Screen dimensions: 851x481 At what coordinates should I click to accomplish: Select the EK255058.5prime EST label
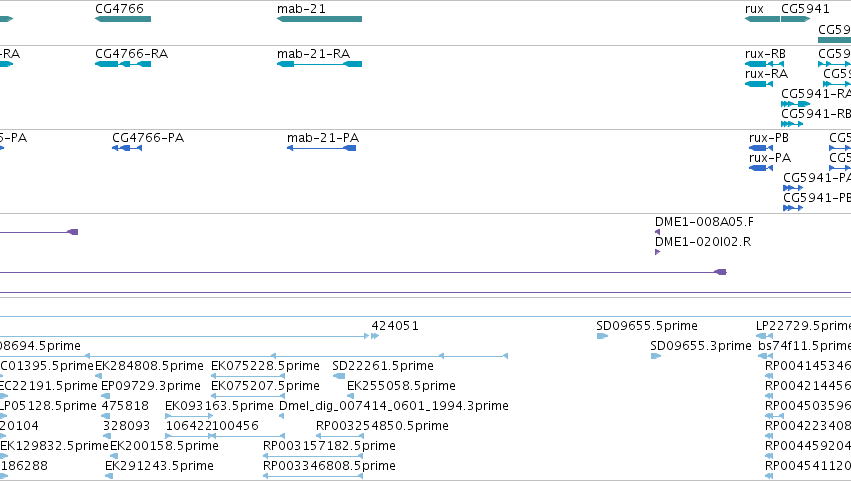point(401,387)
